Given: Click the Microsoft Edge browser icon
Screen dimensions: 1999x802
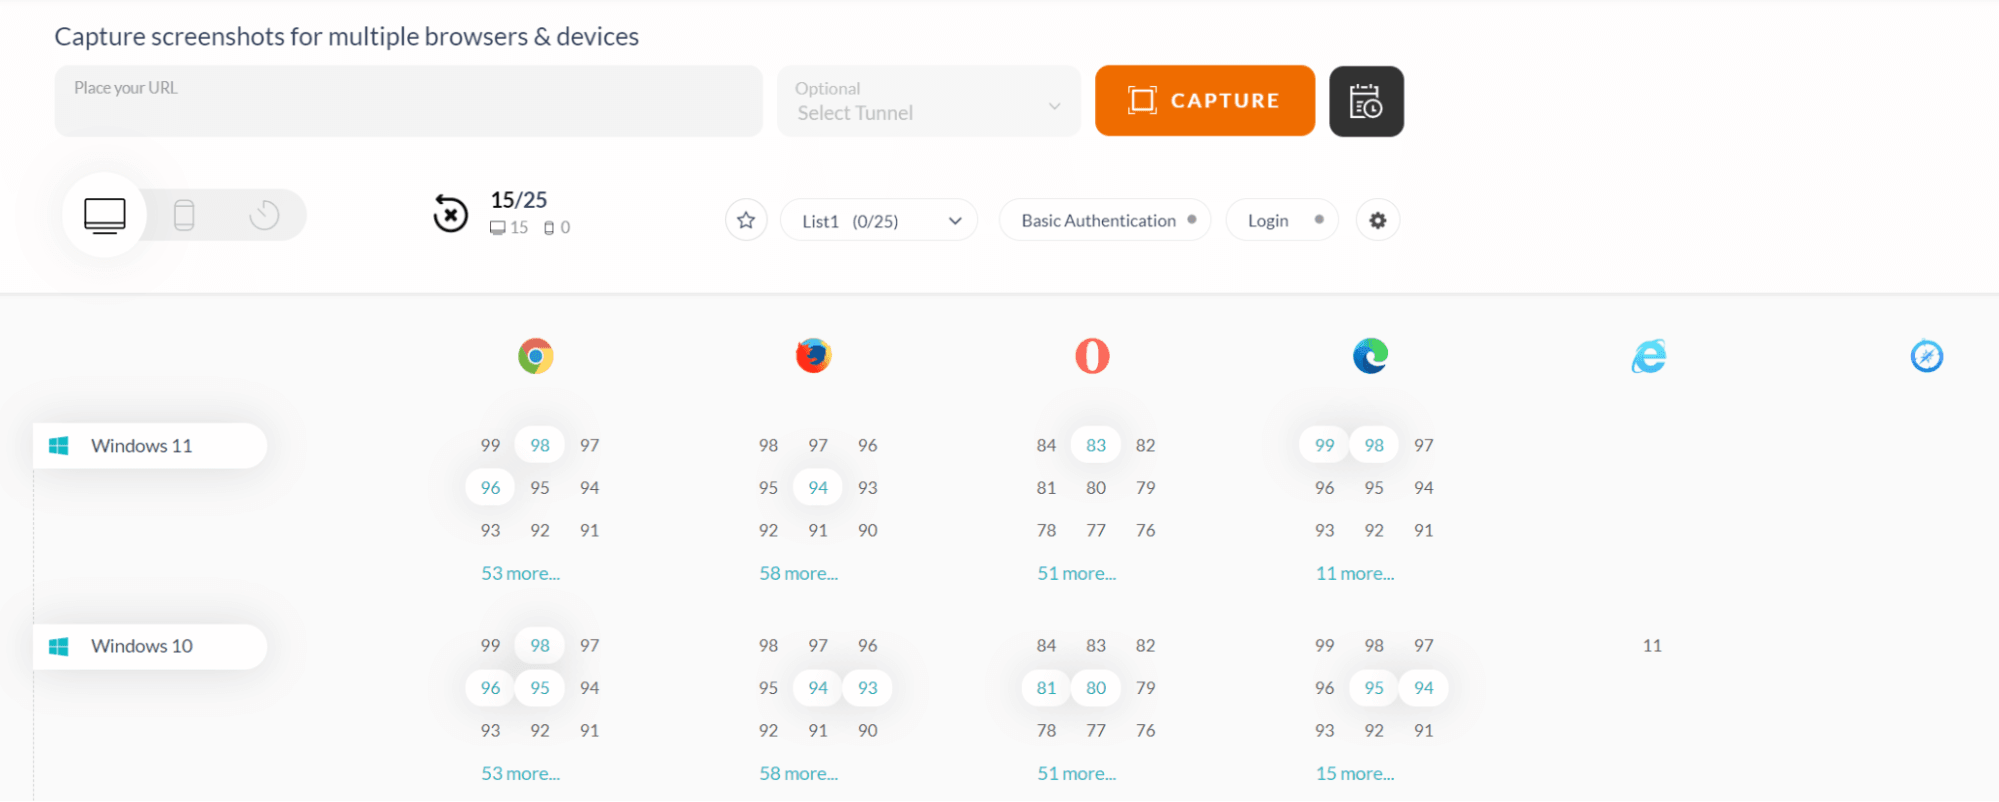Looking at the screenshot, I should point(1370,356).
